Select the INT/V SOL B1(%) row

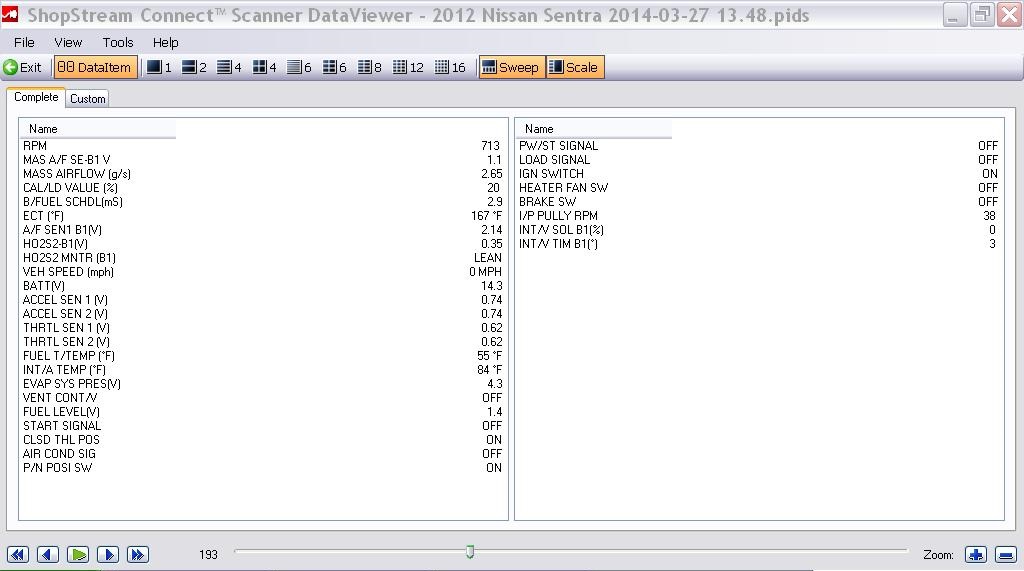(x=759, y=230)
